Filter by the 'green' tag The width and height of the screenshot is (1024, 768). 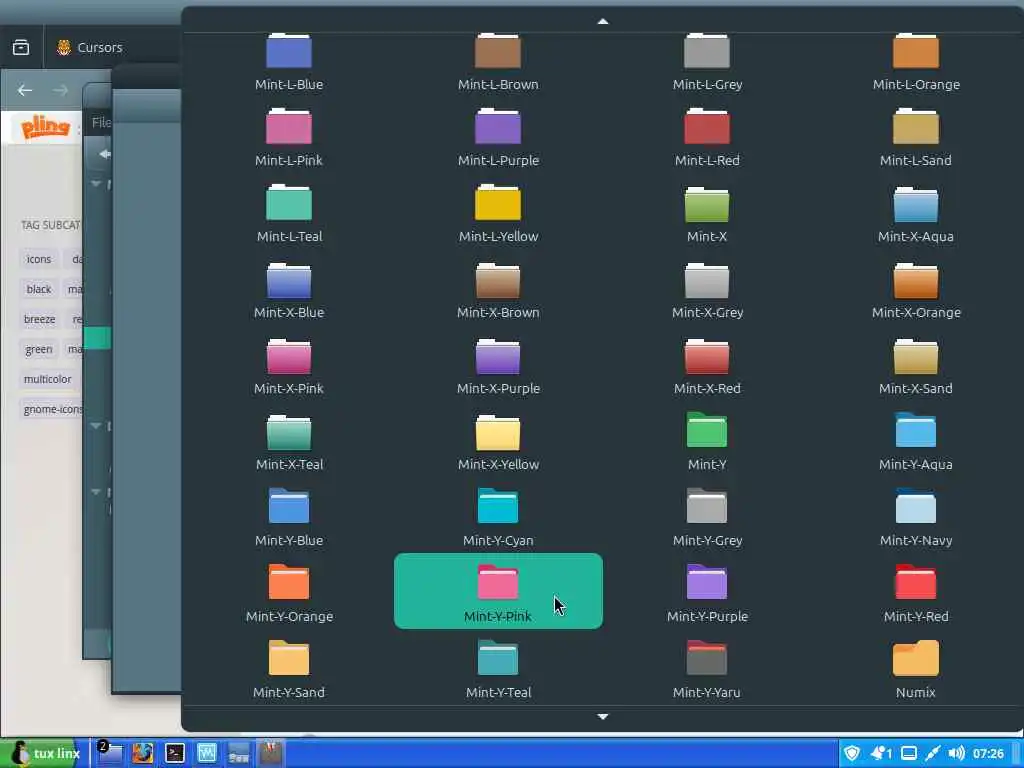(x=39, y=349)
